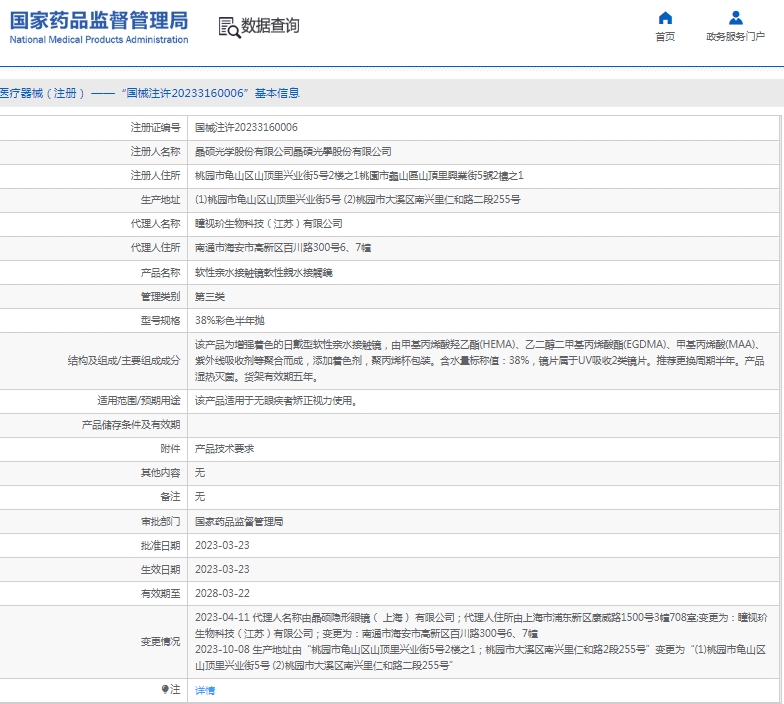Click the 产品技术要求 attachment text
Viewport: 784px width, 704px height.
pos(224,448)
